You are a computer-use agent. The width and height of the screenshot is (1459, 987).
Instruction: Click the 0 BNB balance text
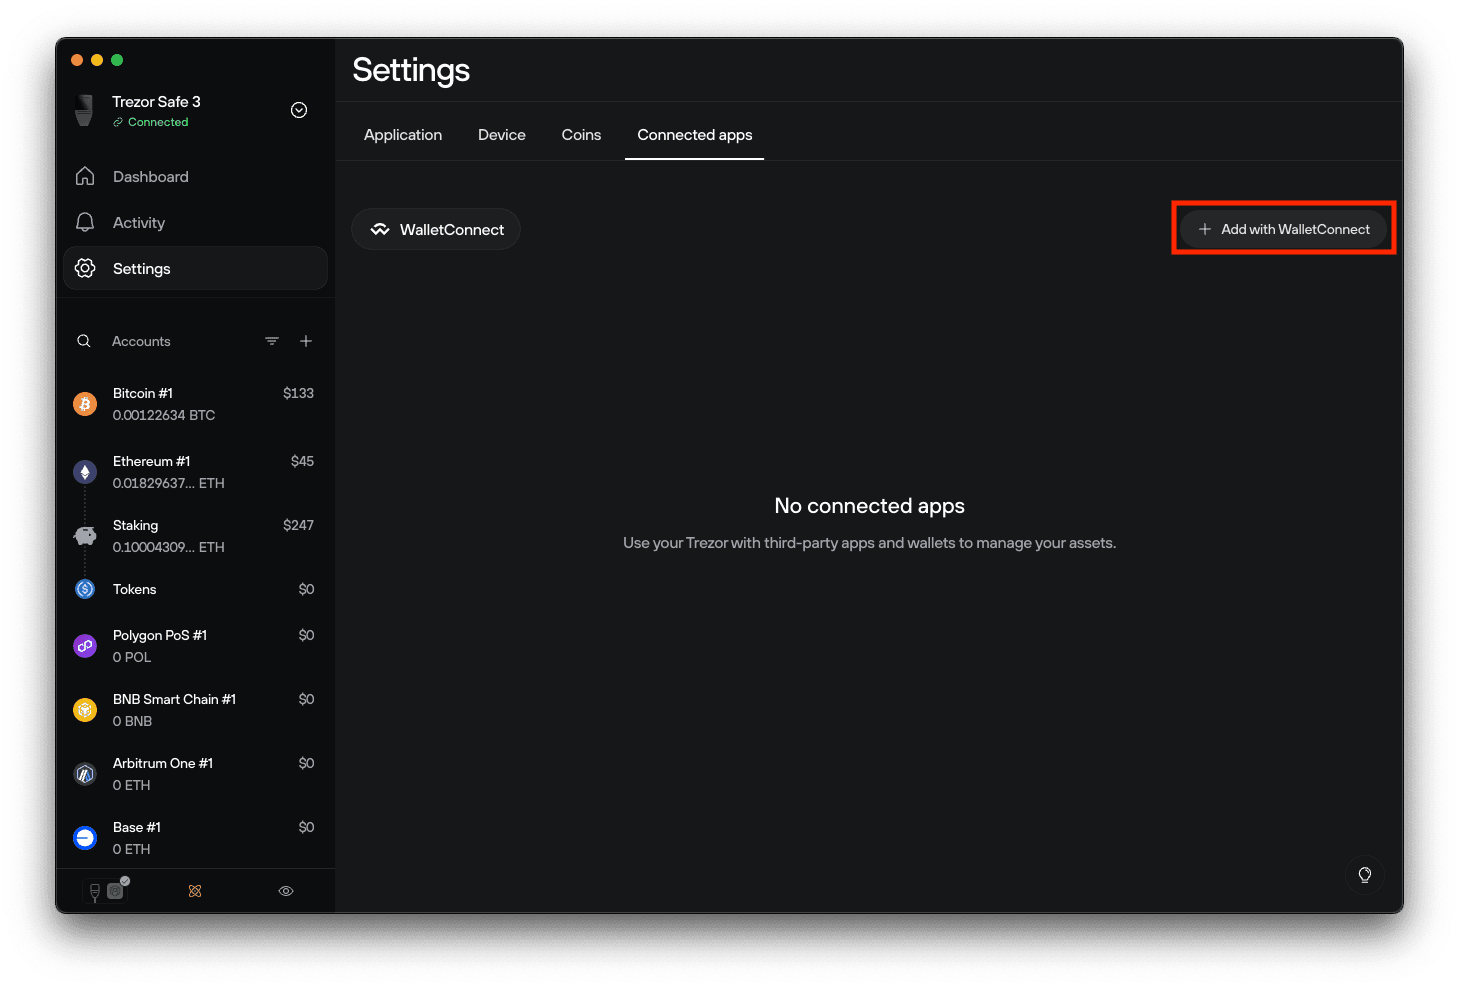132,721
